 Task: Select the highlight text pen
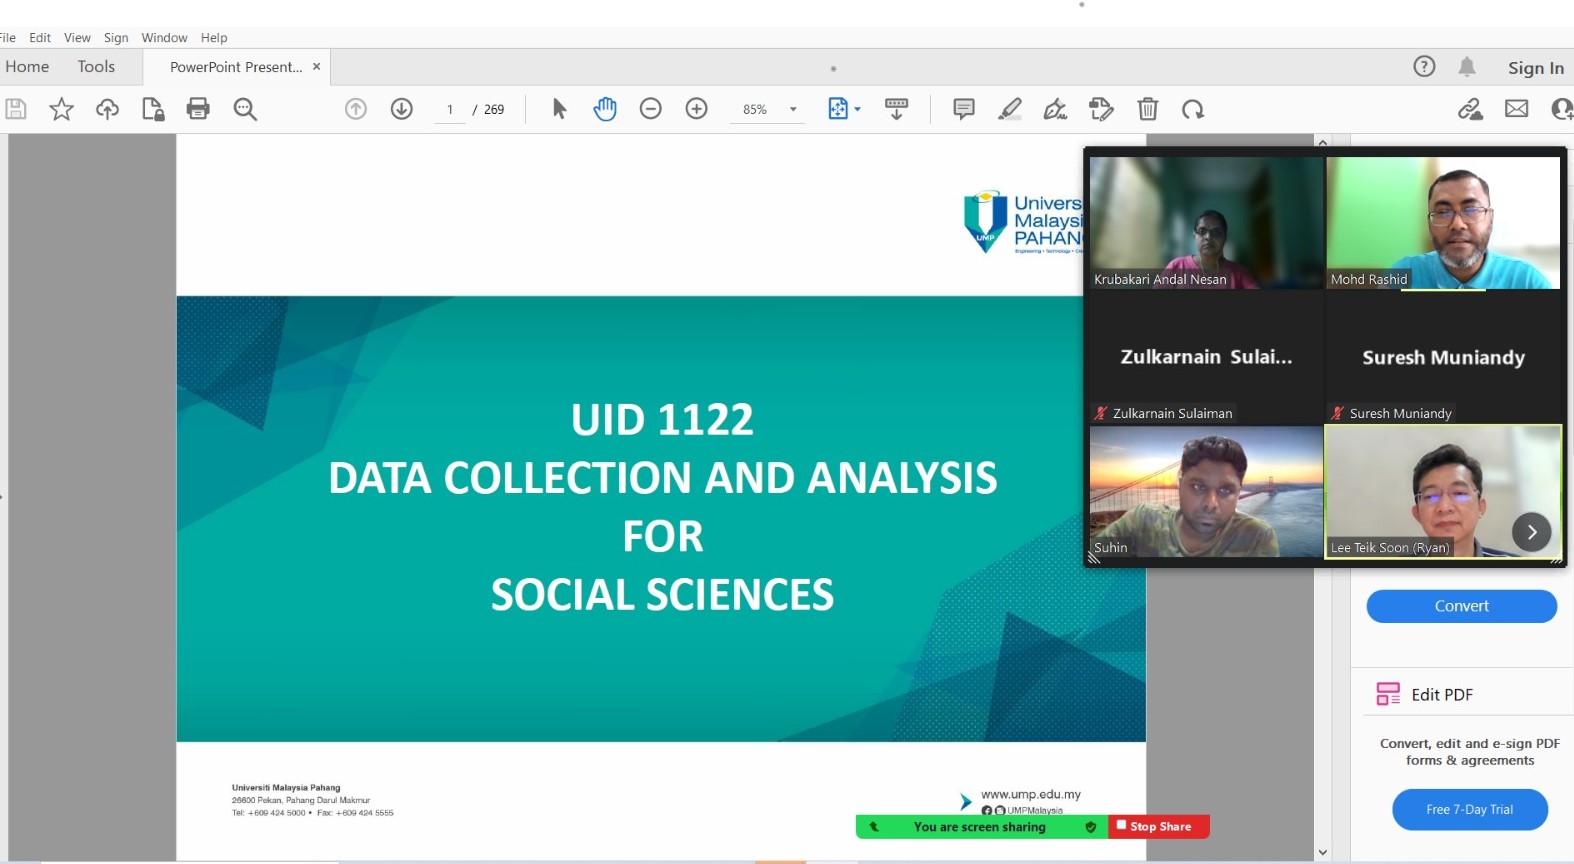point(1010,109)
